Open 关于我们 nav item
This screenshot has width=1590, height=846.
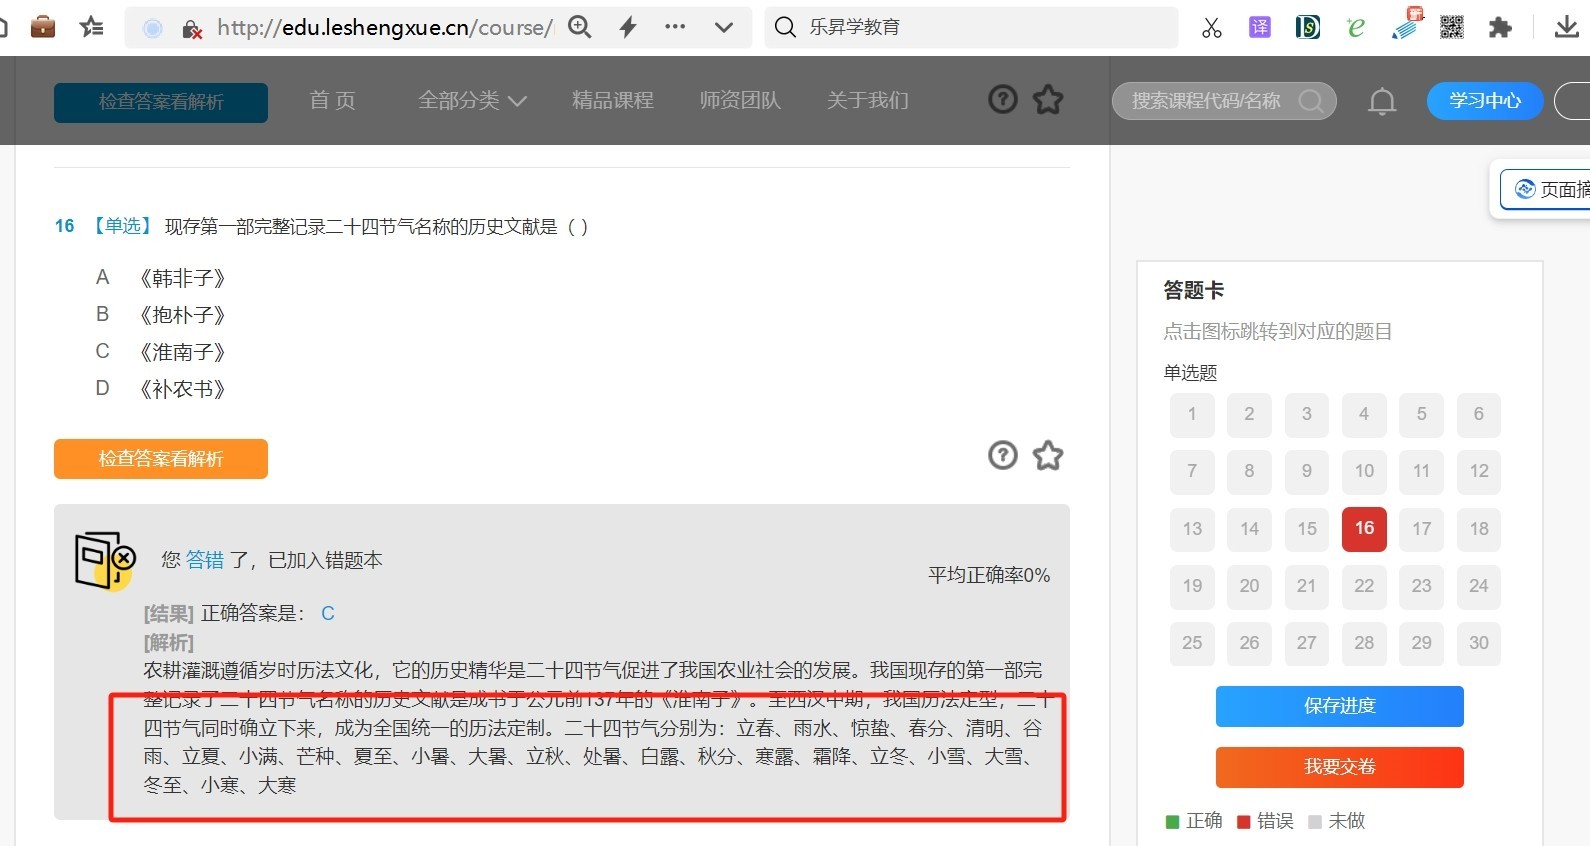[x=868, y=100]
